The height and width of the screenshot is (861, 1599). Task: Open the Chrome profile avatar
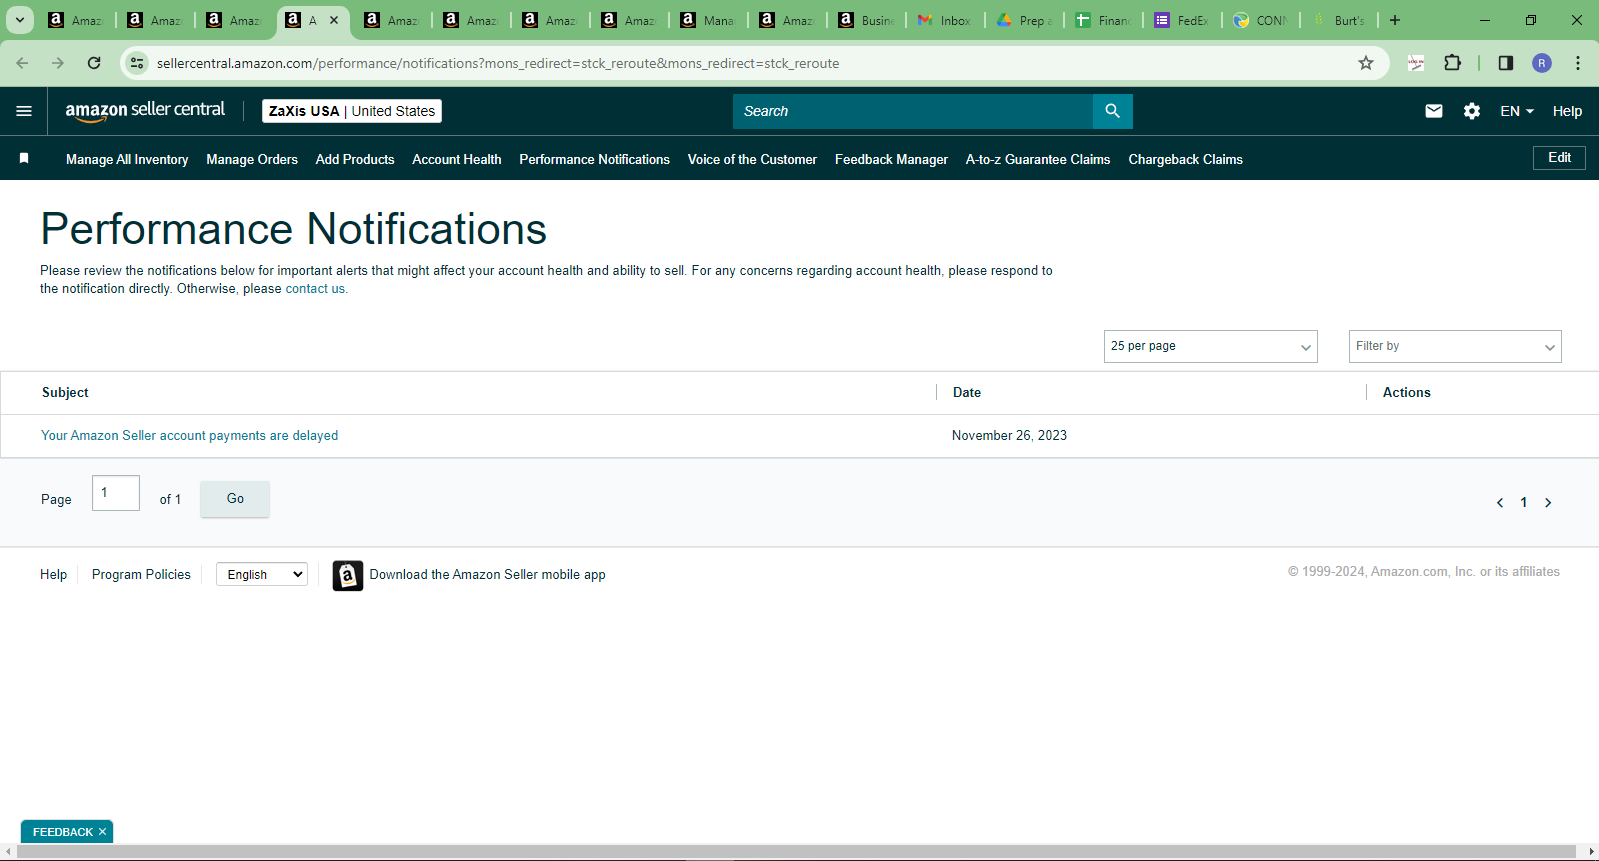[x=1542, y=63]
